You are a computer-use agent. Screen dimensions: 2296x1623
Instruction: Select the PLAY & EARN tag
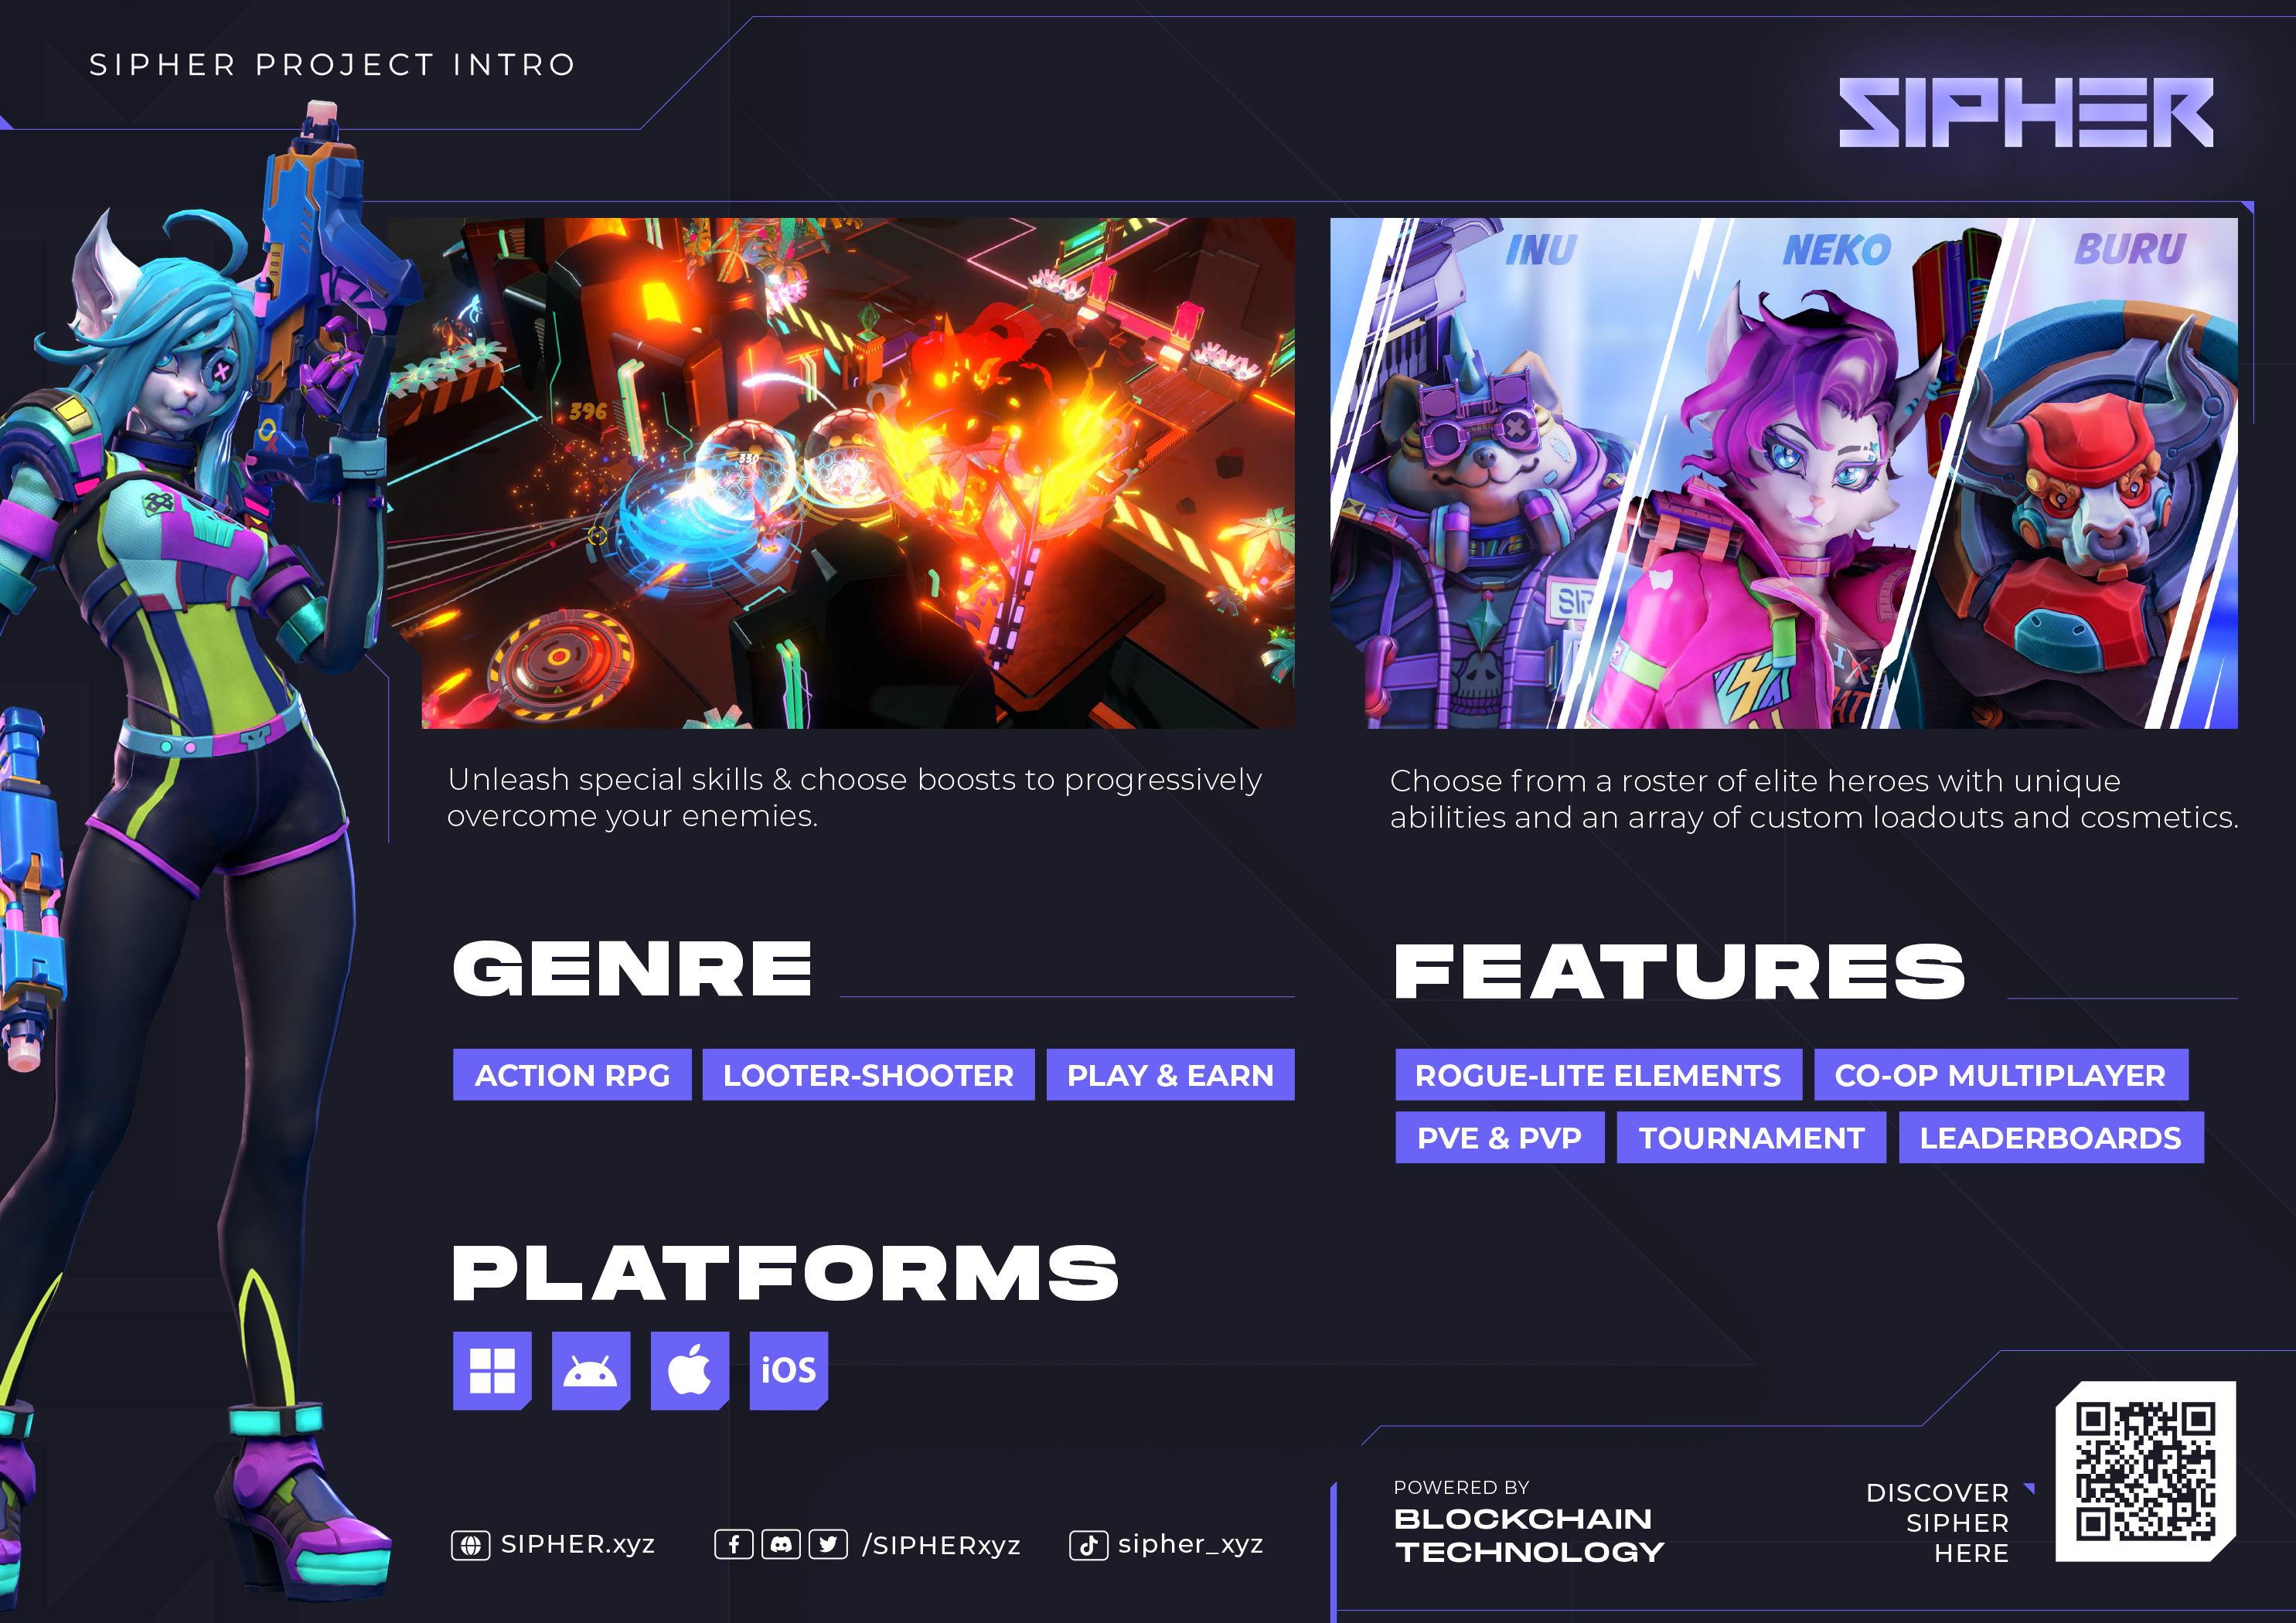coord(1170,1075)
